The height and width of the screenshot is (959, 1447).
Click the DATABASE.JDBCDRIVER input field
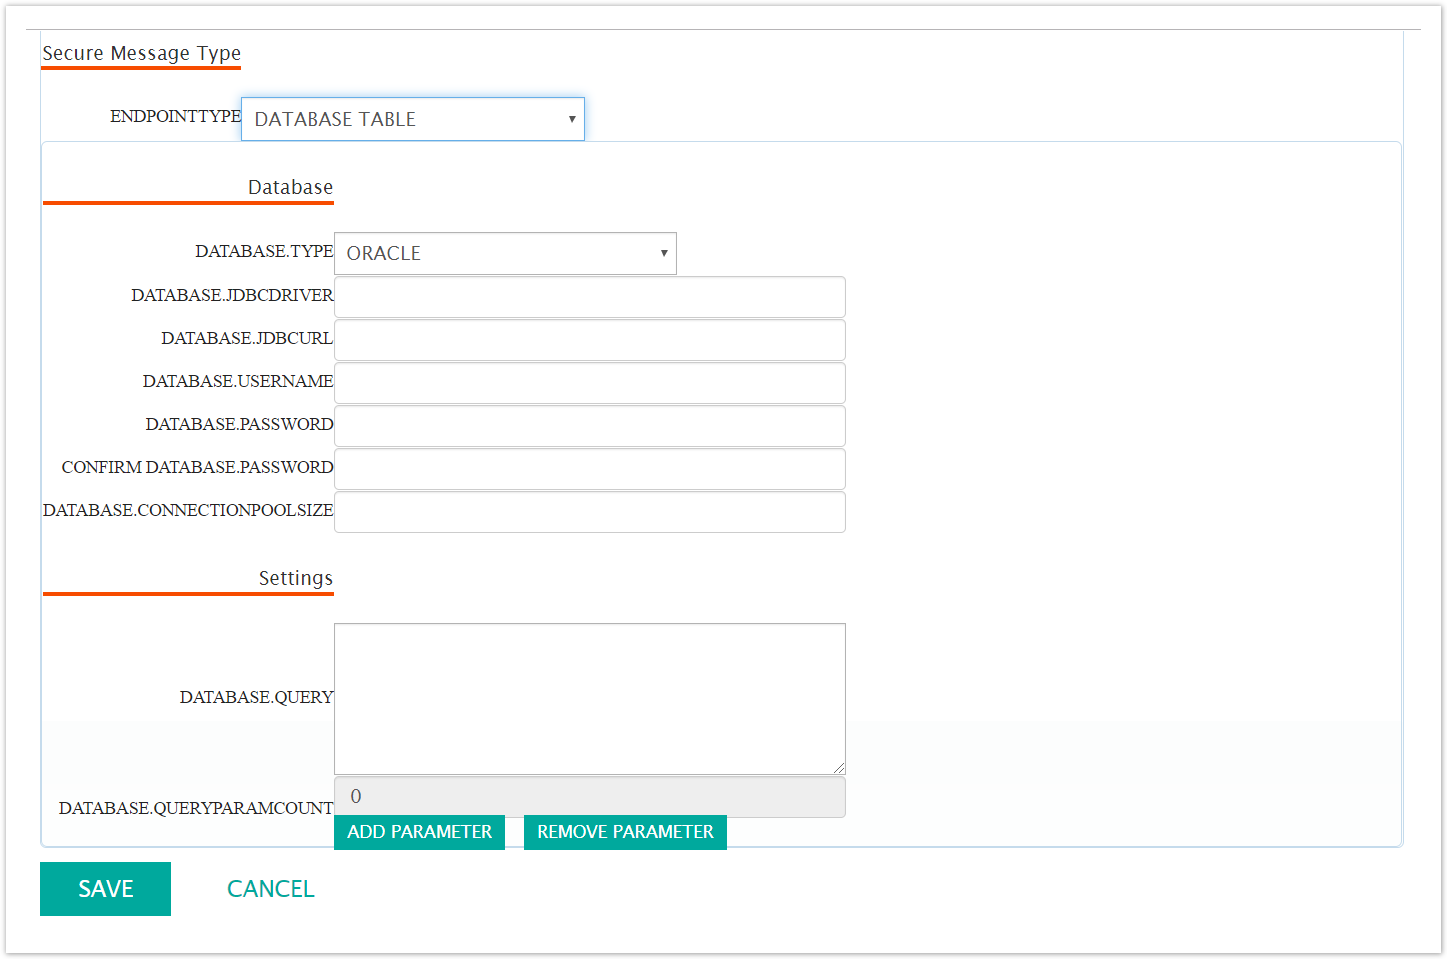tap(589, 296)
